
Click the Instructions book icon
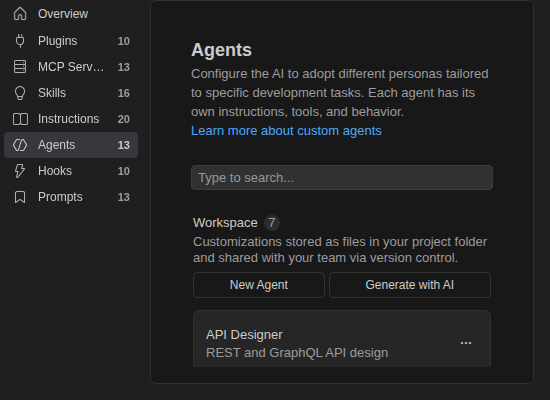pos(20,119)
